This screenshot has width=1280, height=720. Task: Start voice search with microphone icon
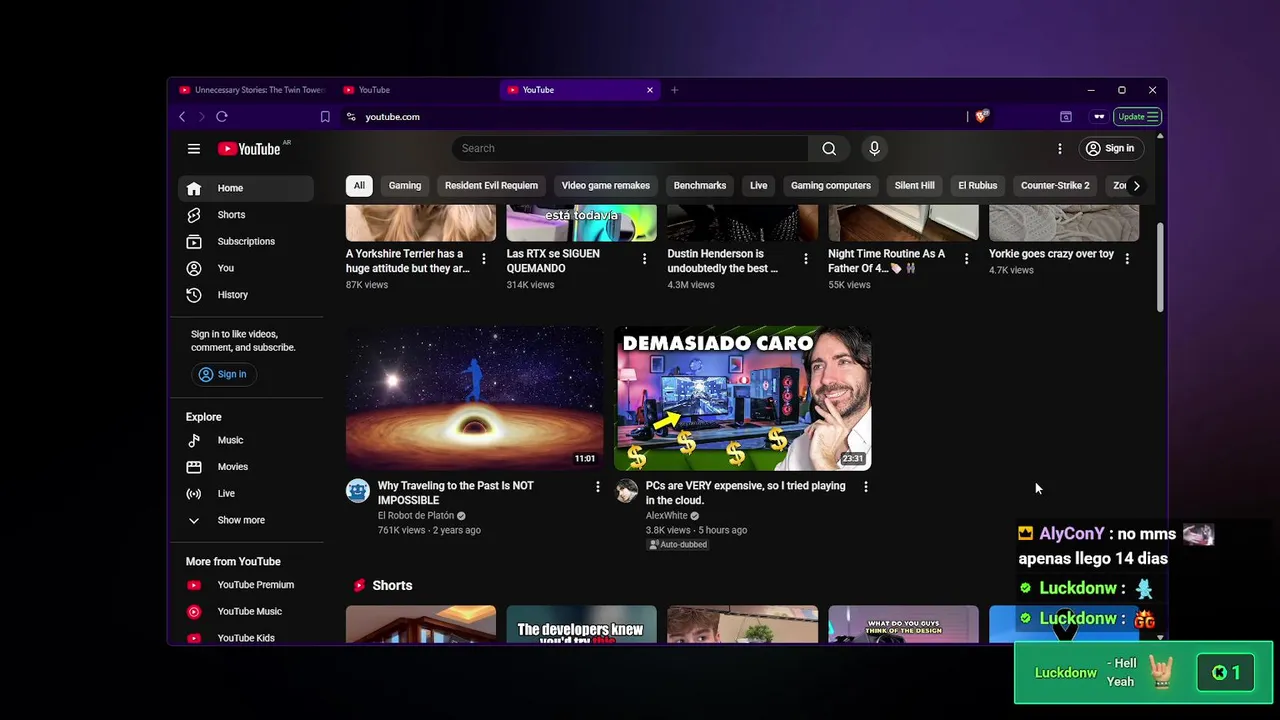click(874, 149)
